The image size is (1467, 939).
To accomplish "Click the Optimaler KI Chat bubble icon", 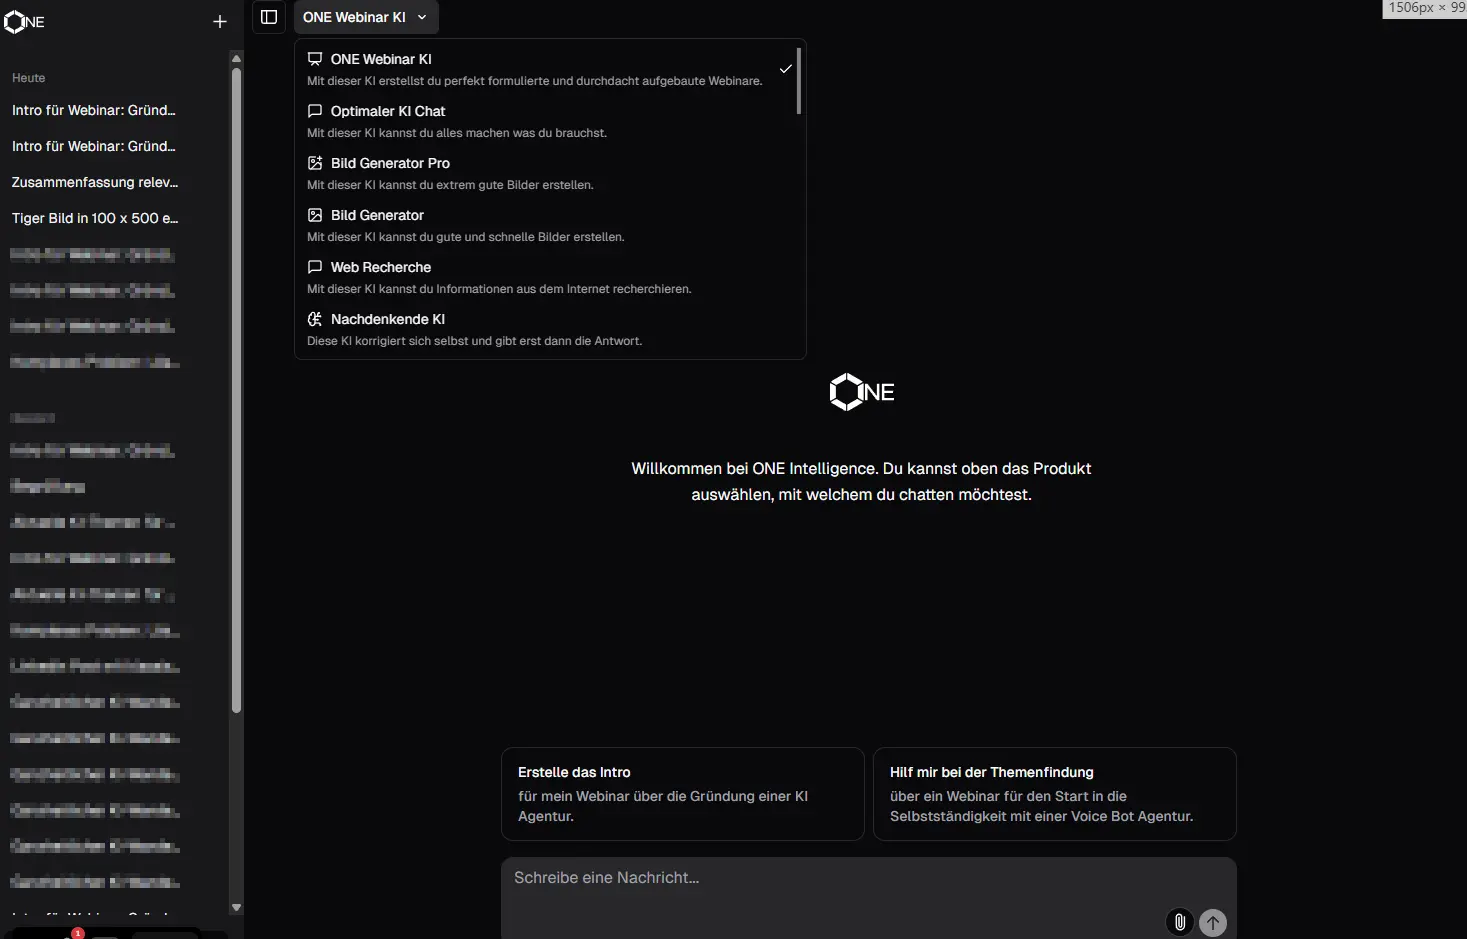I will click(315, 111).
